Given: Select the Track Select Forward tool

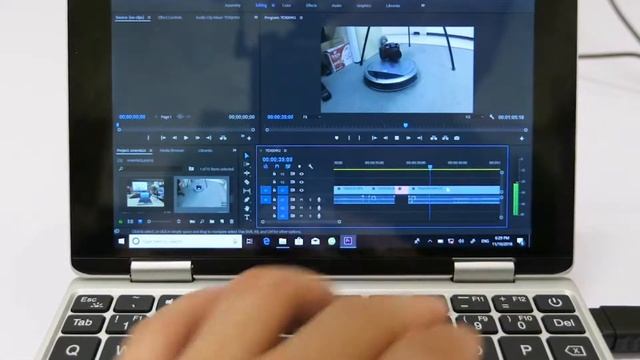Looking at the screenshot, I should tap(247, 164).
